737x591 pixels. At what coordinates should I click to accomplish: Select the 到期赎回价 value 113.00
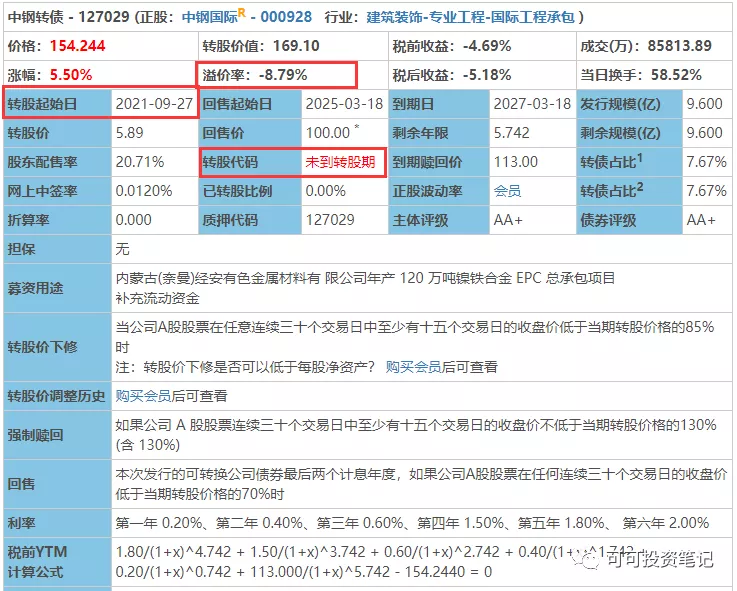click(x=516, y=162)
